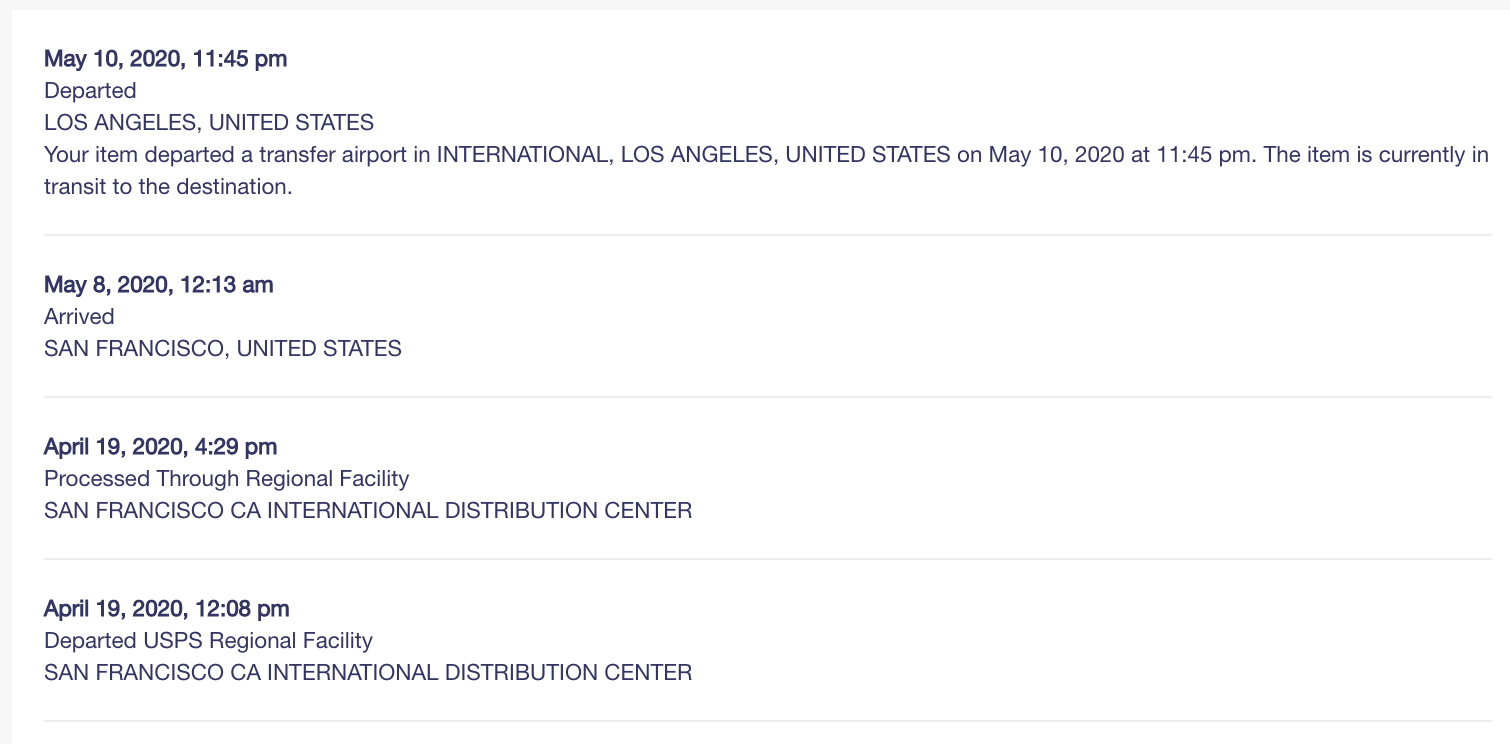Viewport: 1510px width, 744px height.
Task: Select Departed USPS Regional Facility status
Action: (x=208, y=641)
